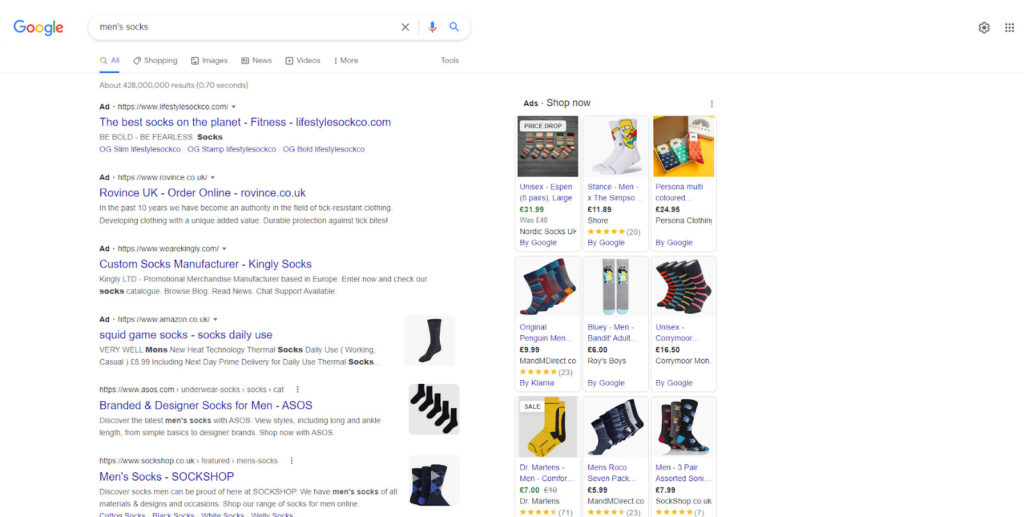1024x517 pixels.
Task: Open the ASOS result three-dot menu
Action: (x=298, y=389)
